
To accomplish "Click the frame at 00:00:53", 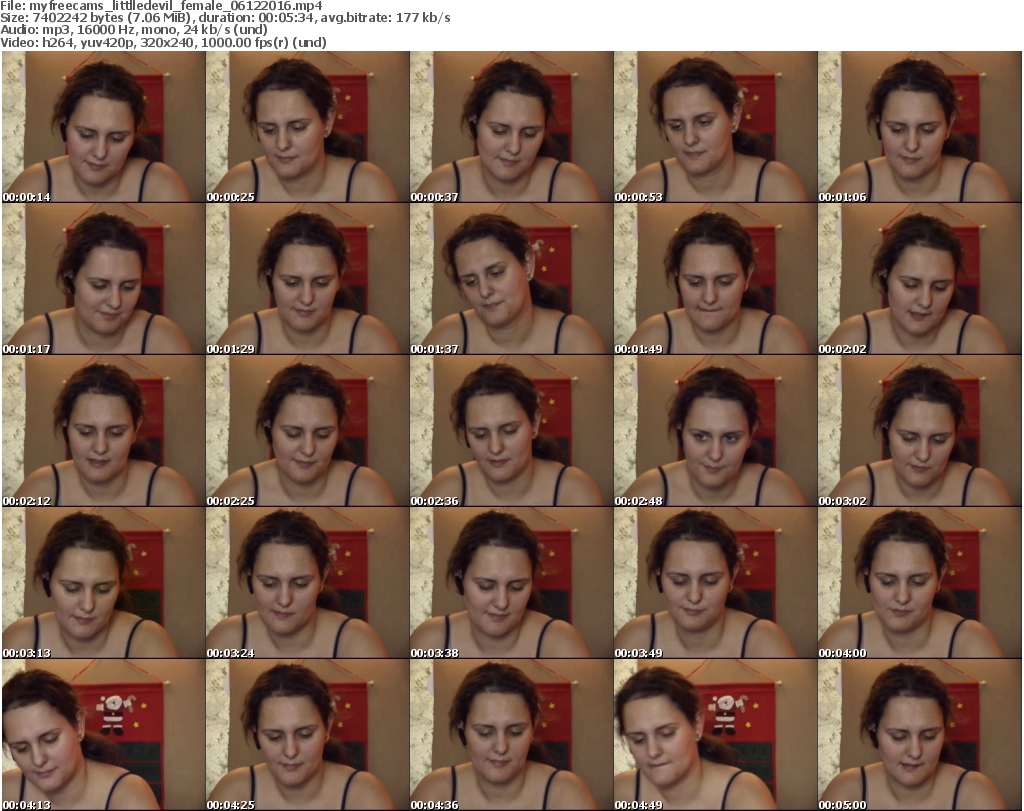I will 714,127.
